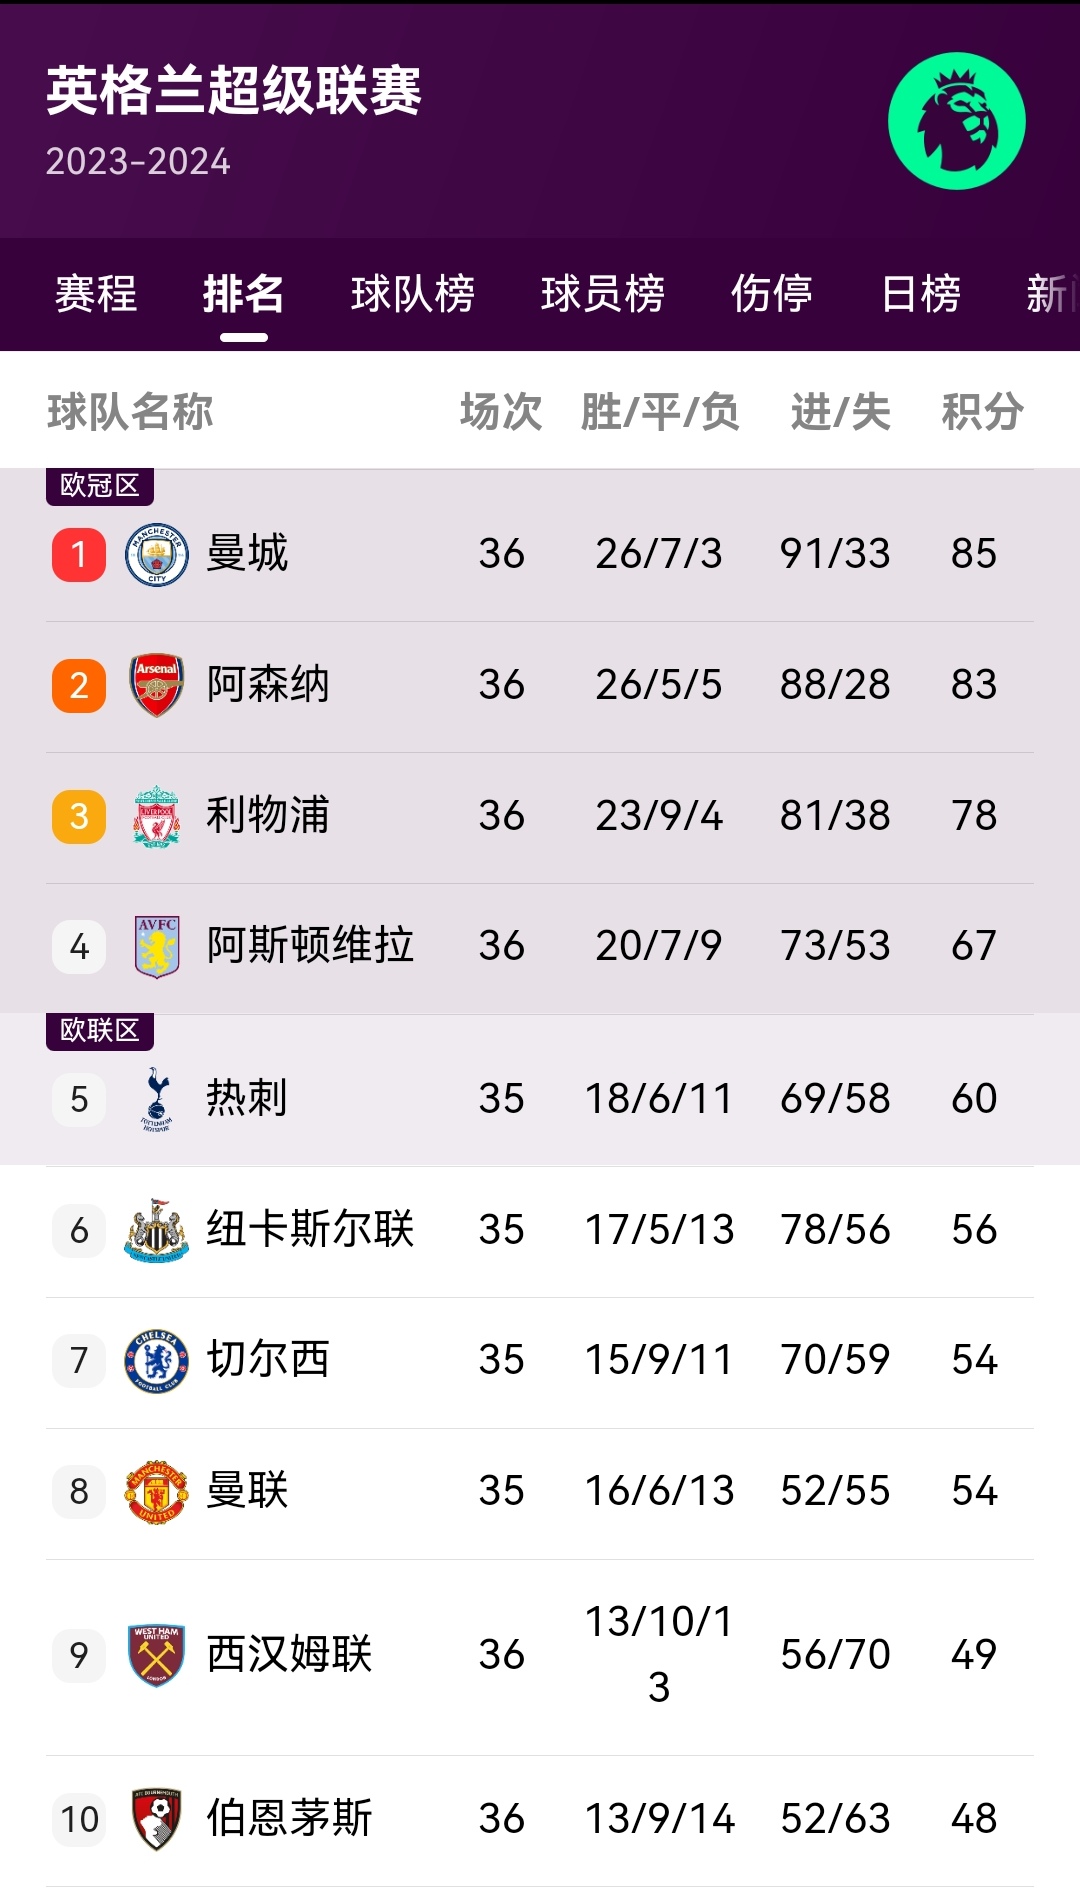Viewport: 1080px width, 1894px height.
Task: Switch to the 球队榜 tab
Action: (x=412, y=294)
